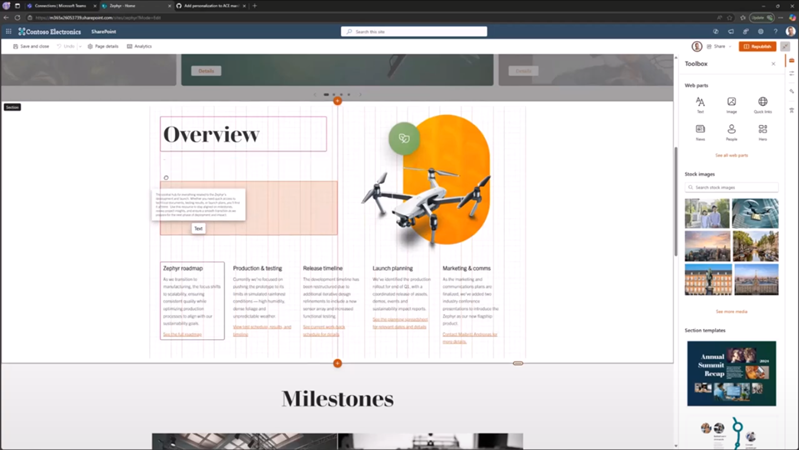Open a new browser tab

pos(255,6)
